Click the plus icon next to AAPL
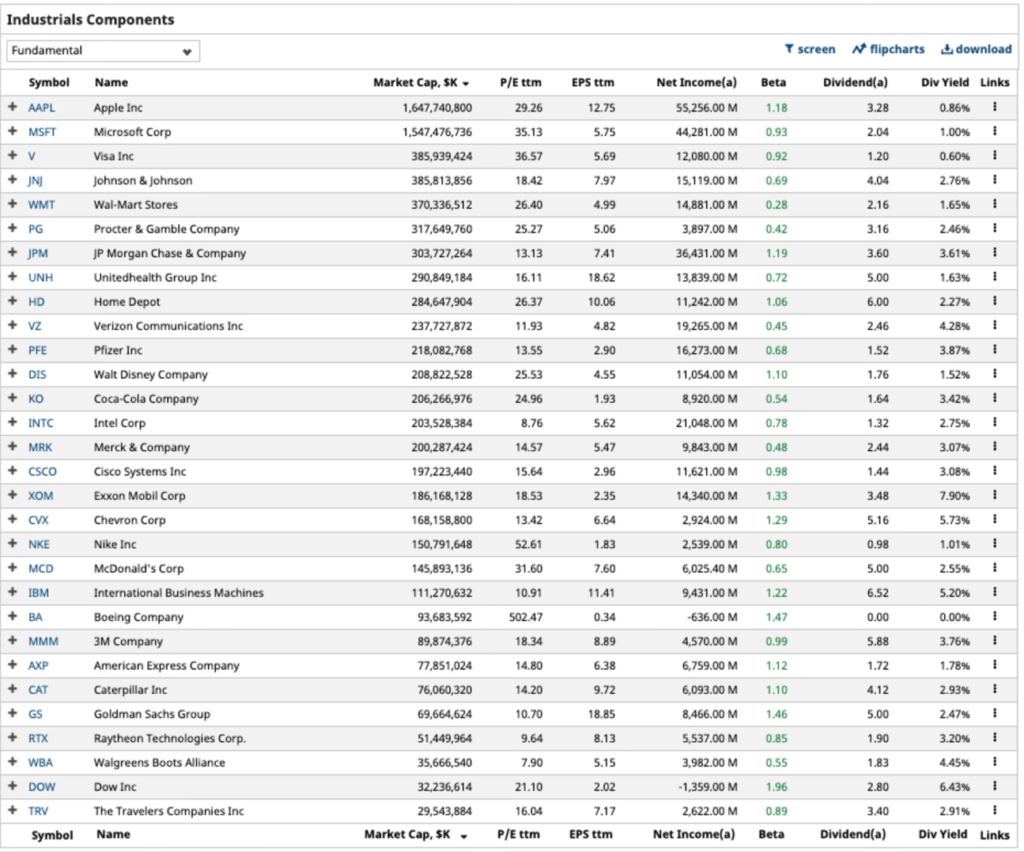1024x852 pixels. [x=12, y=107]
